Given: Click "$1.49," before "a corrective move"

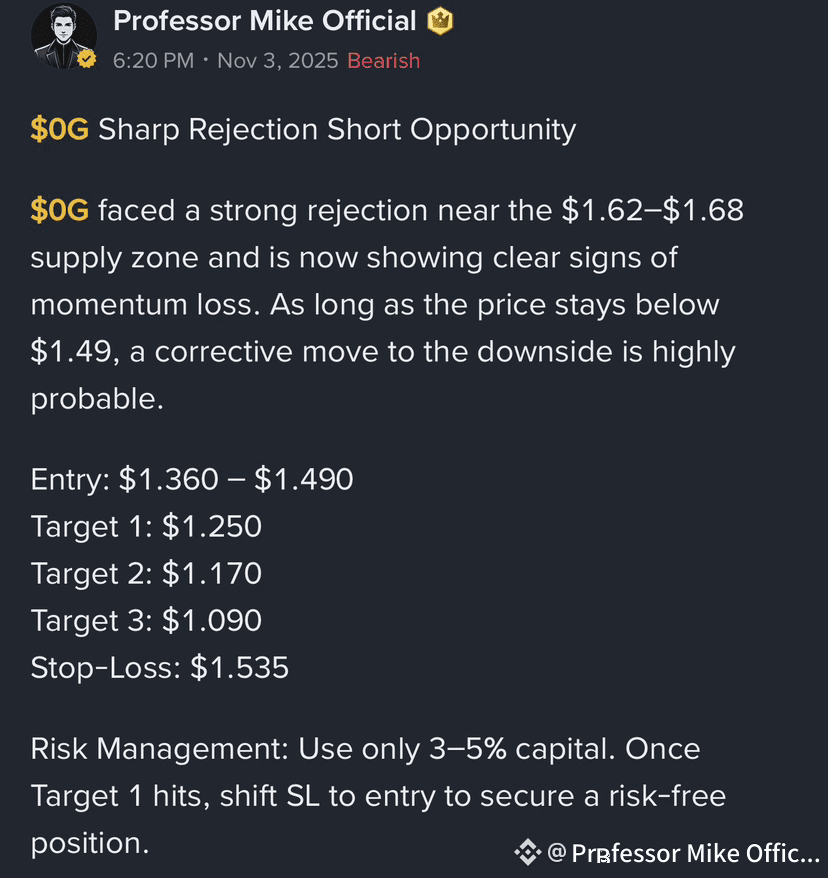Looking at the screenshot, I should point(75,352).
